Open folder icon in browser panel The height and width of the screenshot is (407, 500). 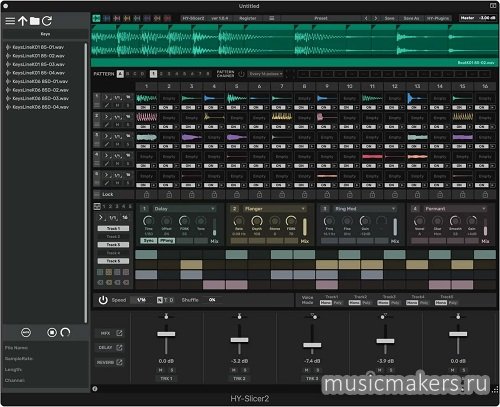point(34,21)
